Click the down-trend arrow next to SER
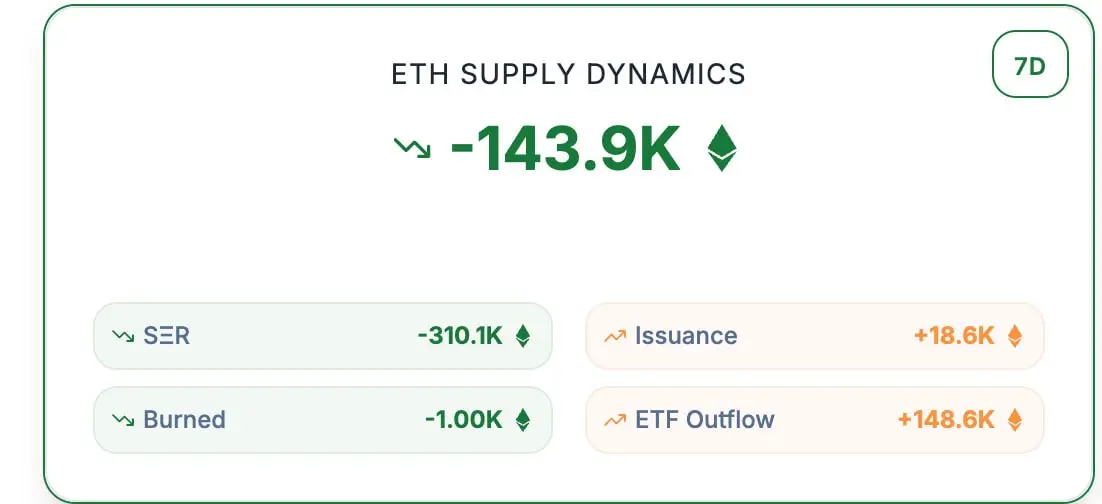The width and height of the screenshot is (1102, 504). pyautogui.click(x=123, y=337)
